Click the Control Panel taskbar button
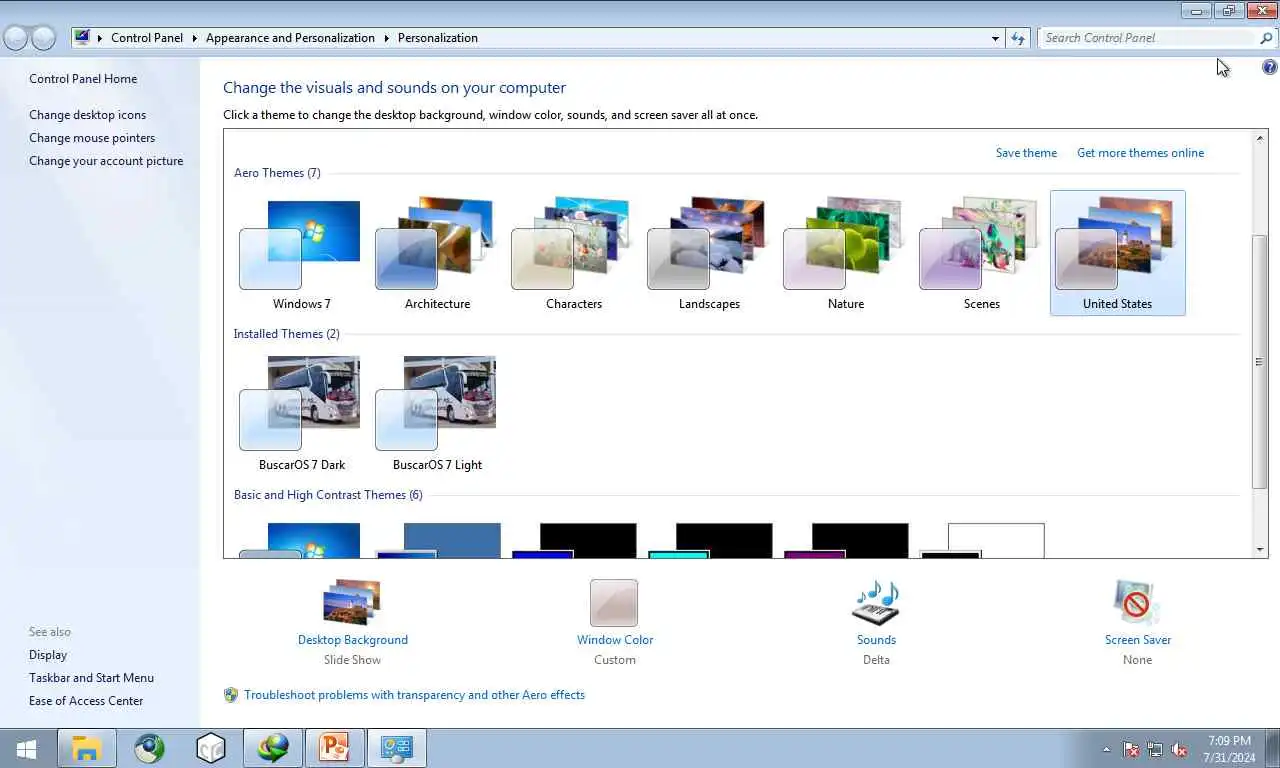The width and height of the screenshot is (1280, 768). (x=397, y=748)
